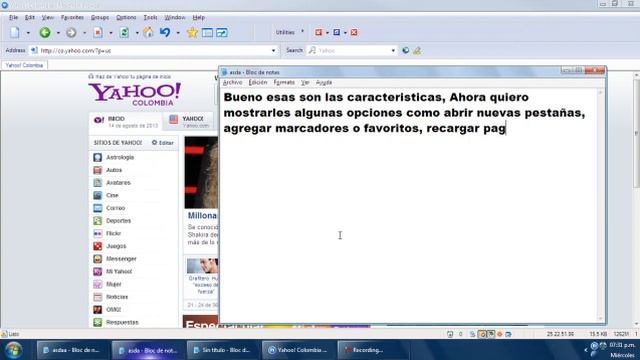Expand the Undo button dropdown arrow

coord(178,33)
